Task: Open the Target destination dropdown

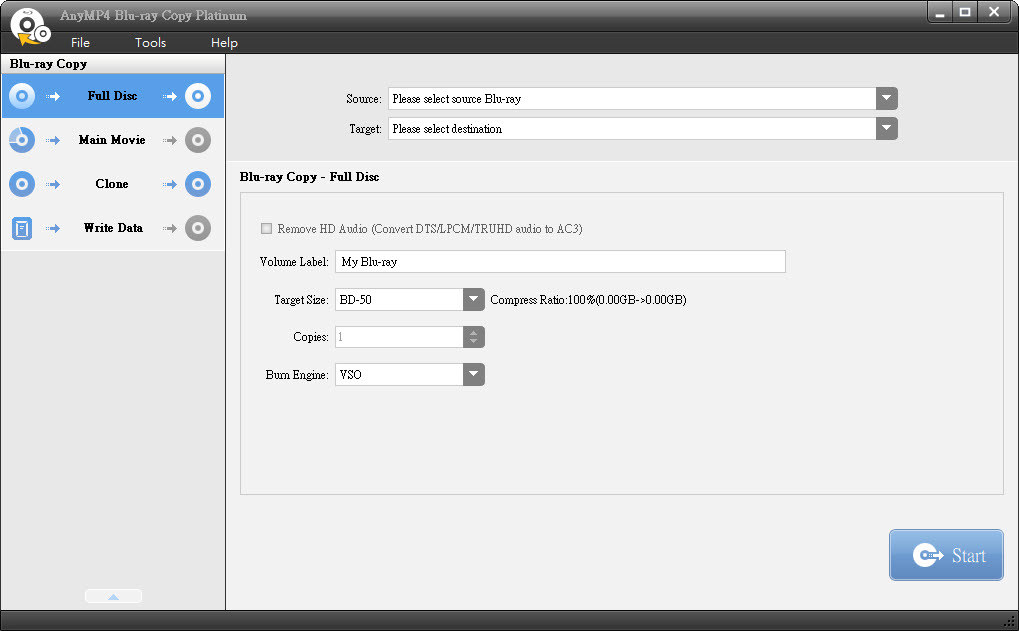Action: click(x=886, y=129)
